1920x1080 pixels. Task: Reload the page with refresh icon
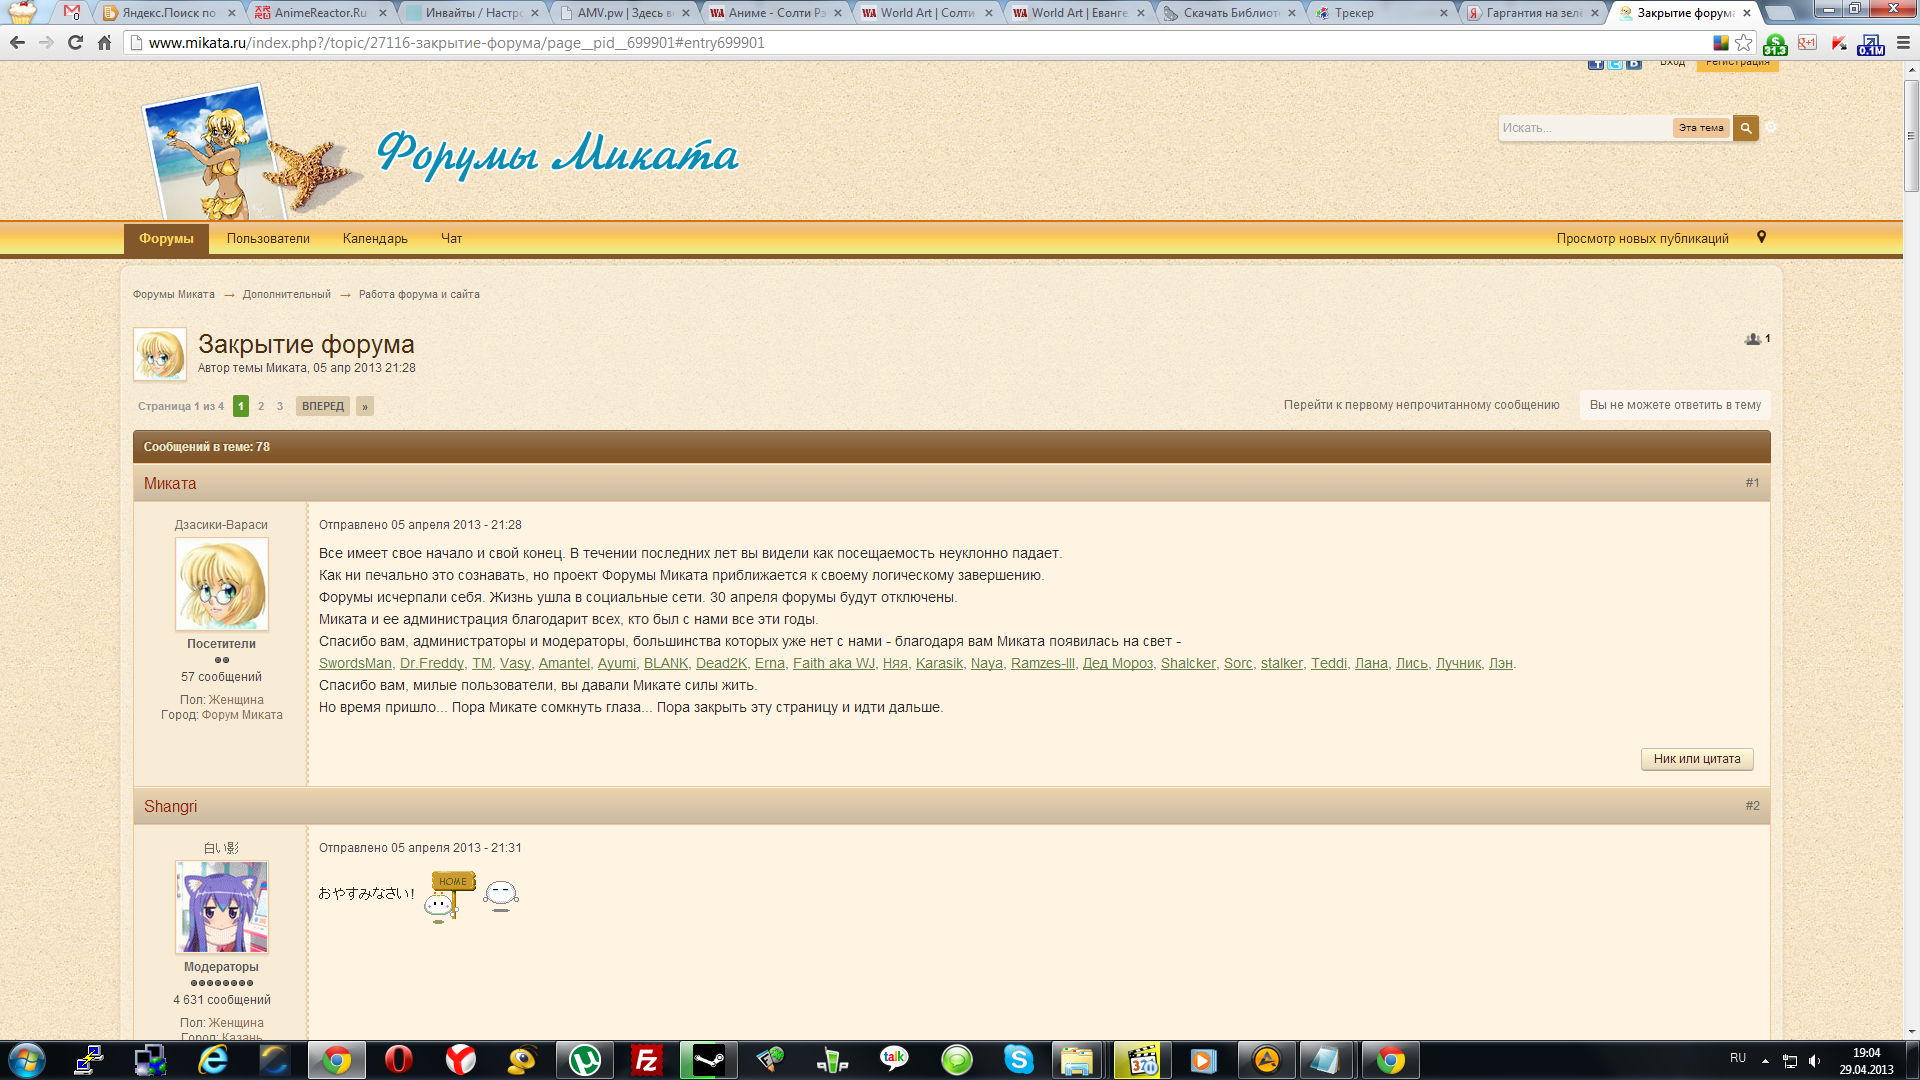tap(75, 43)
